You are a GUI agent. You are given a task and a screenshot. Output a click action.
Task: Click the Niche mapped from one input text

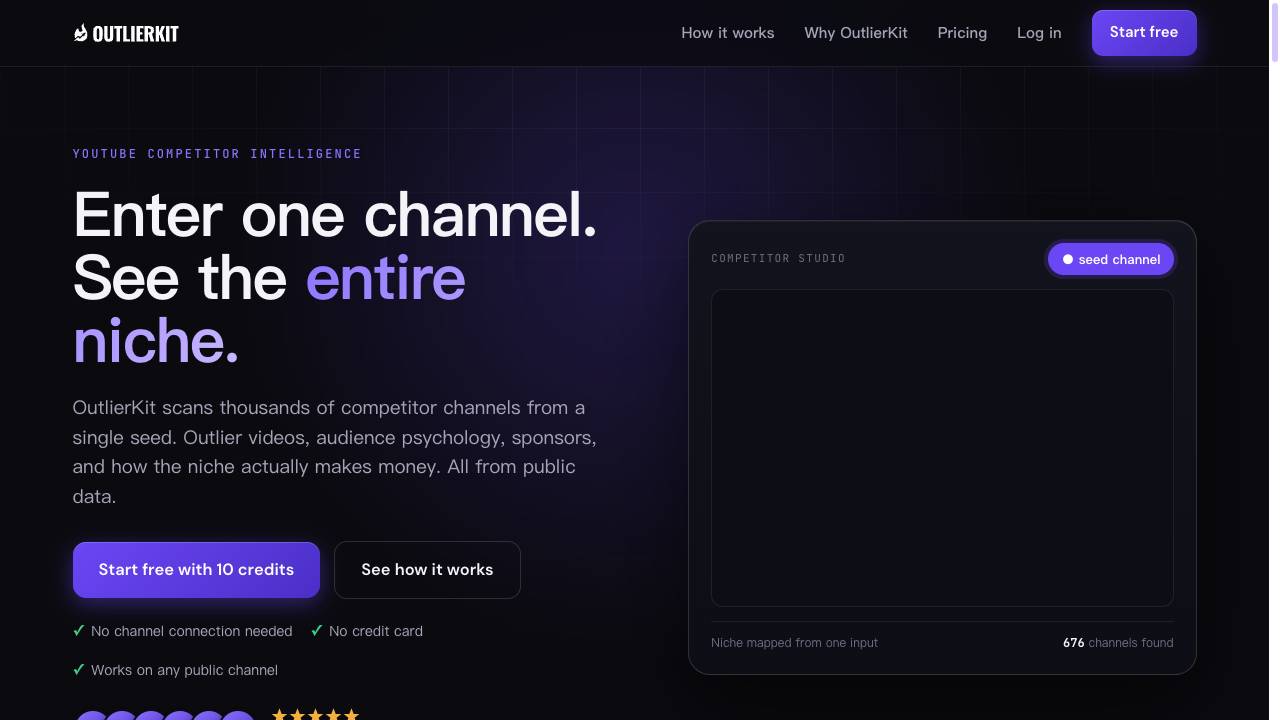click(x=794, y=643)
